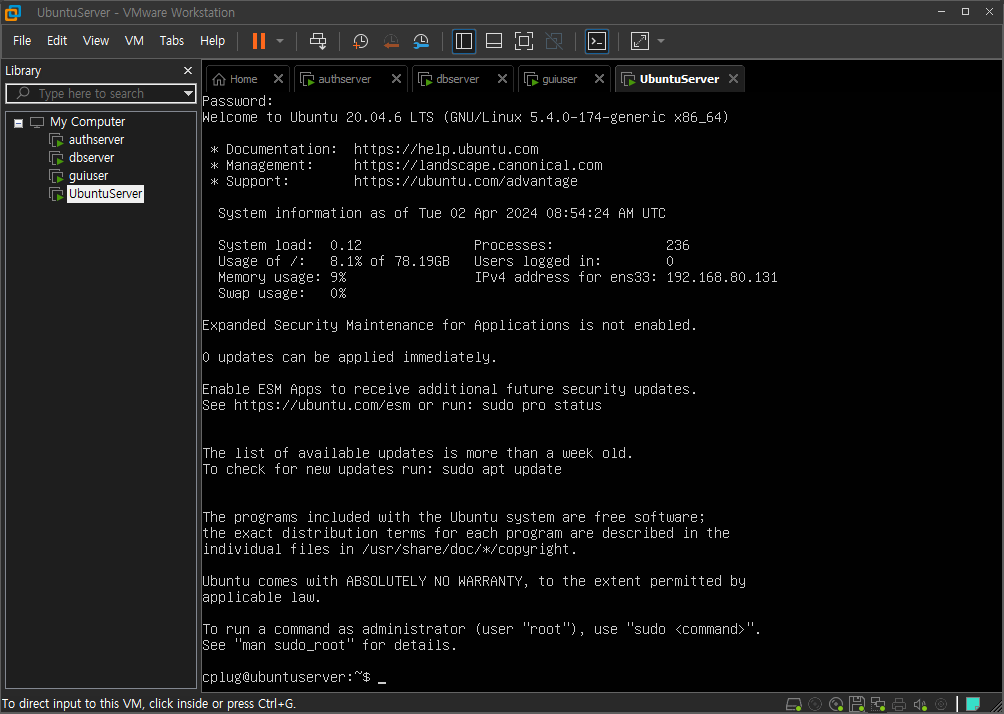Open the Edit menu
This screenshot has height=714, width=1004.
[x=57, y=40]
